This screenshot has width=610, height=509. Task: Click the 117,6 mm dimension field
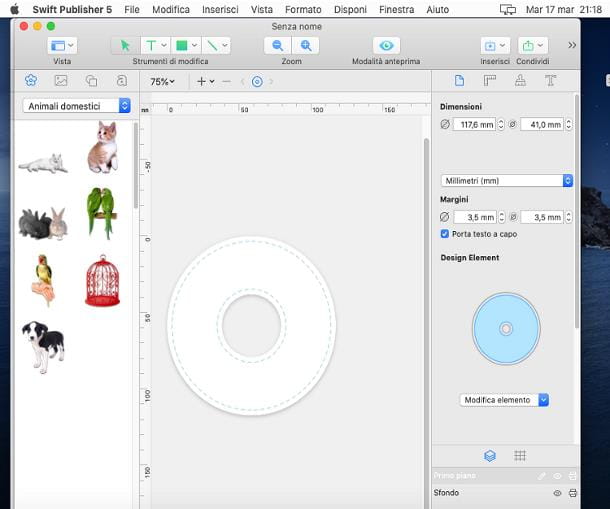[x=474, y=125]
